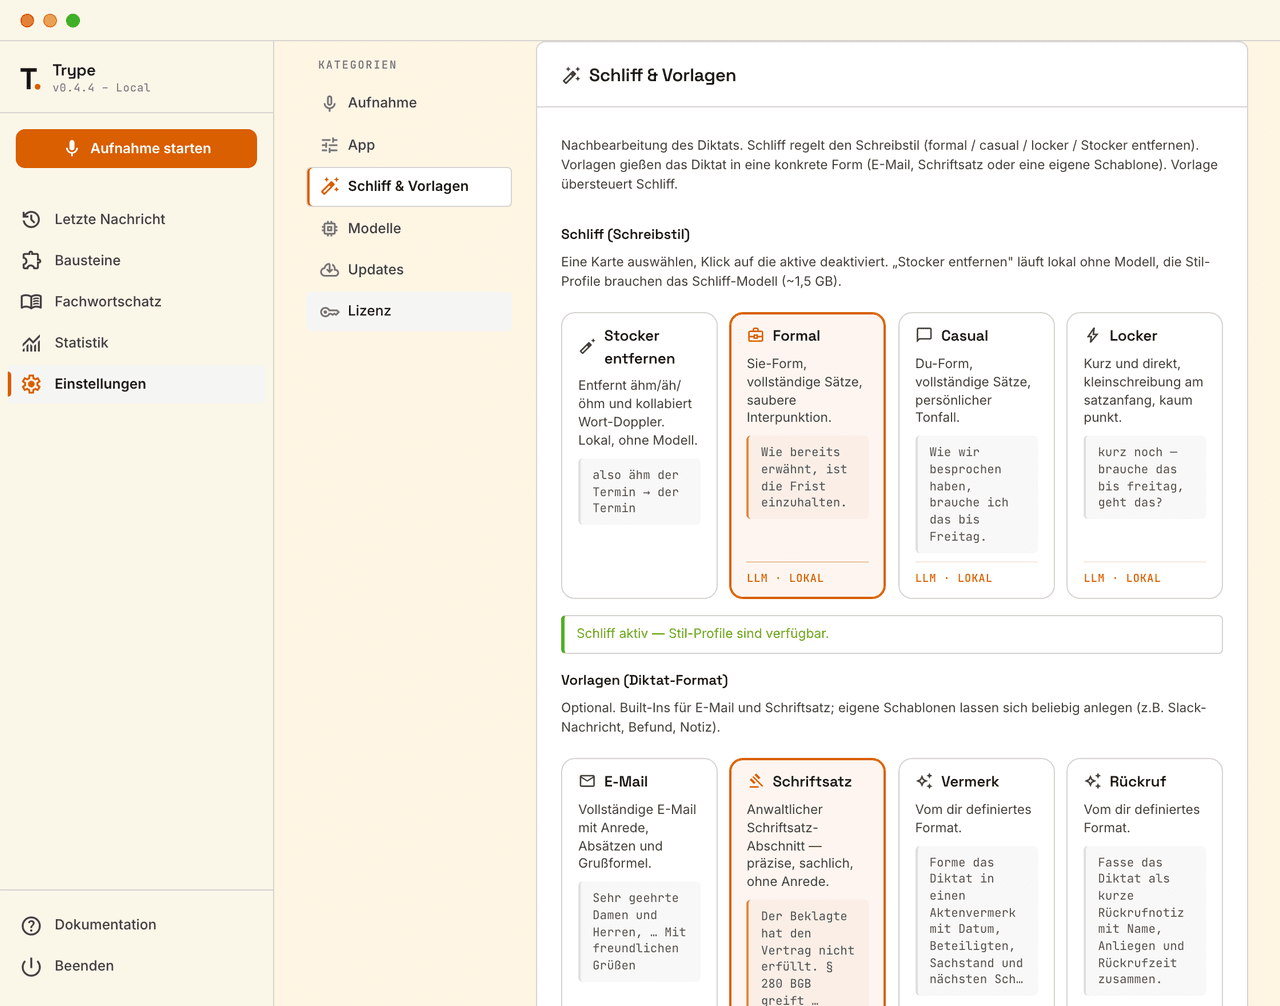Click the cloud icon beside Updates
This screenshot has height=1006, width=1280.
click(x=329, y=270)
